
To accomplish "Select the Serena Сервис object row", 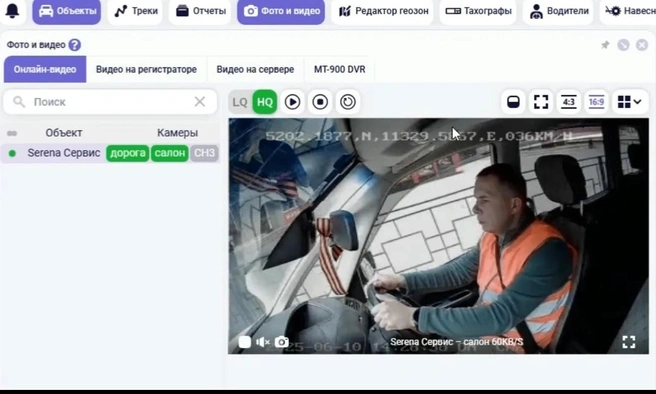I will pyautogui.click(x=110, y=153).
